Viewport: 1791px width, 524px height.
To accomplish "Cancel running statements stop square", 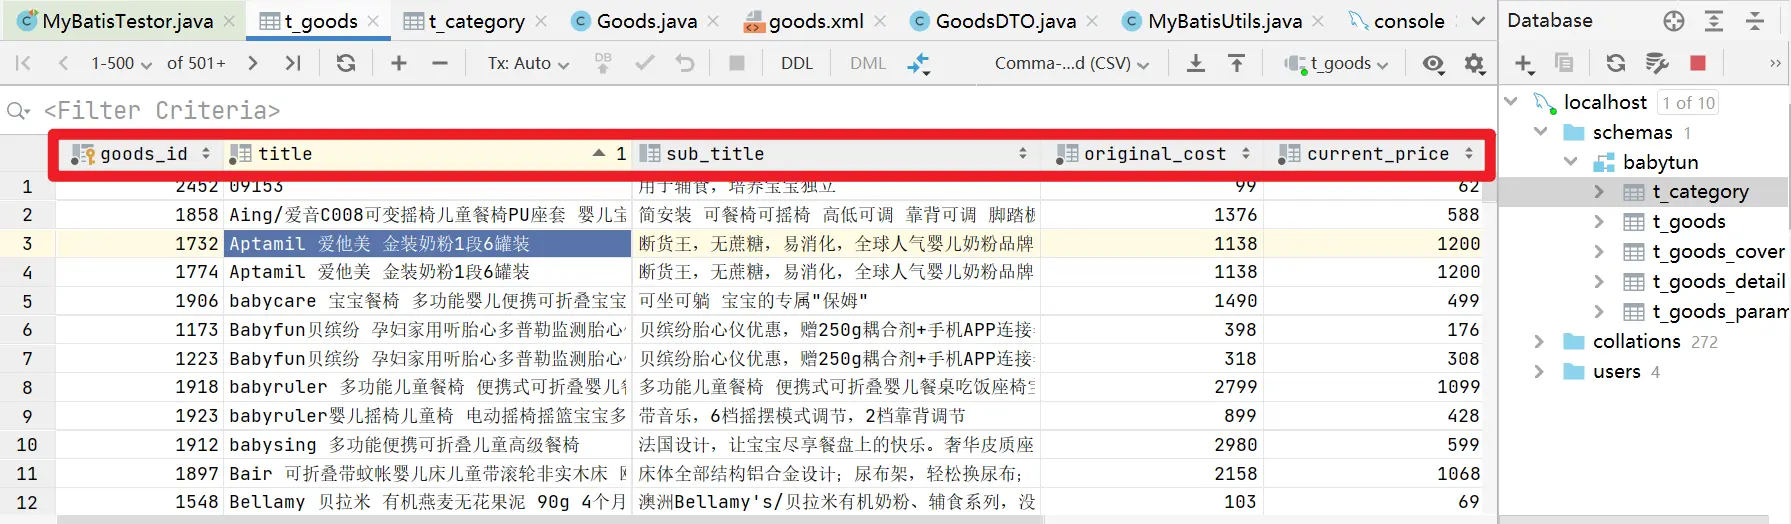I will pyautogui.click(x=737, y=63).
